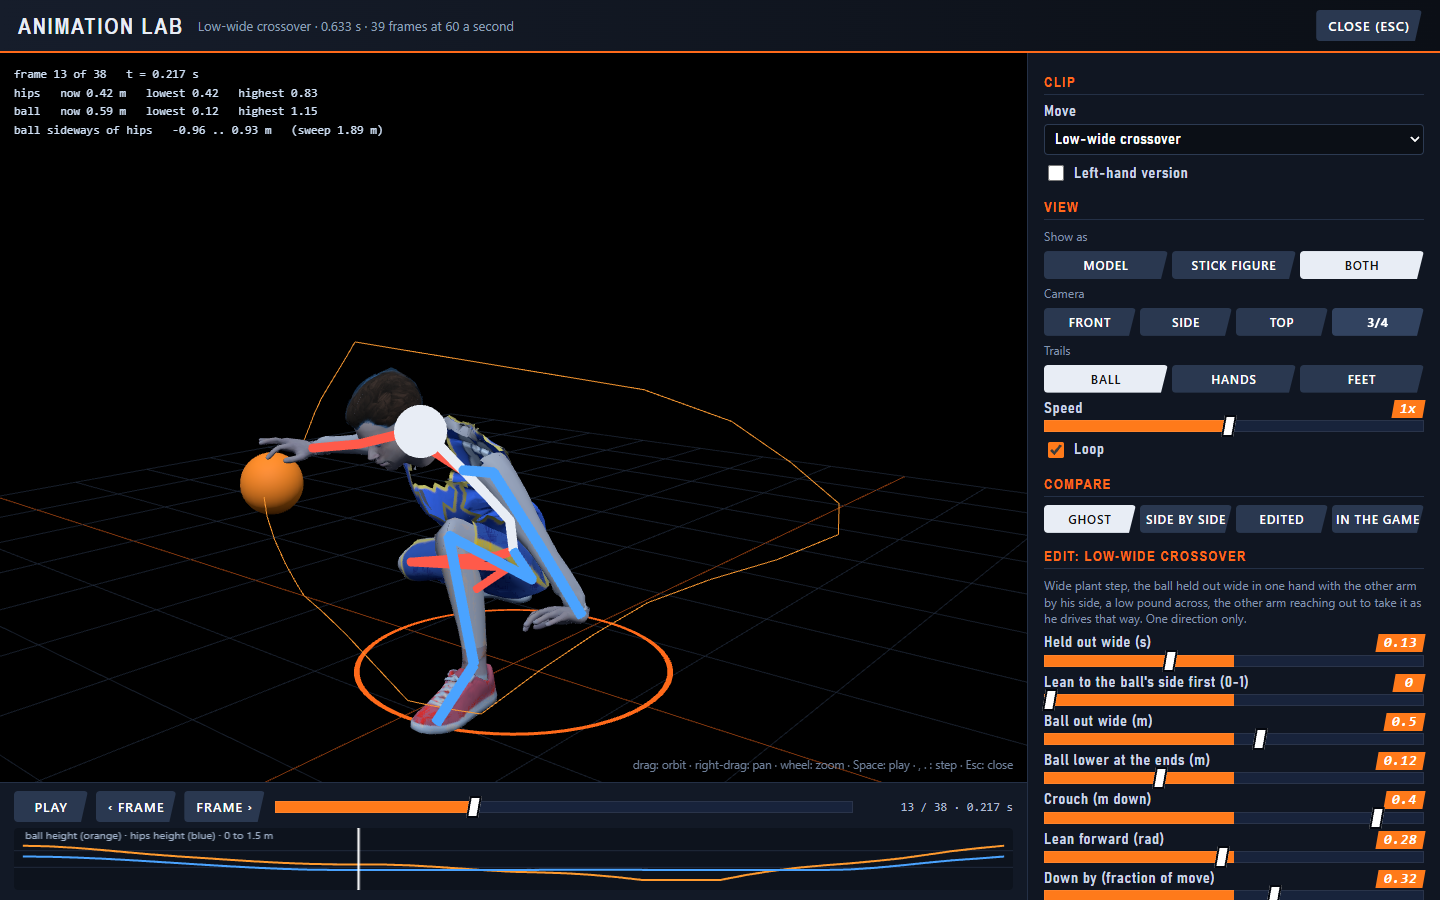This screenshot has height=900, width=1440.
Task: Enable the Left-hand version checkbox
Action: point(1056,173)
